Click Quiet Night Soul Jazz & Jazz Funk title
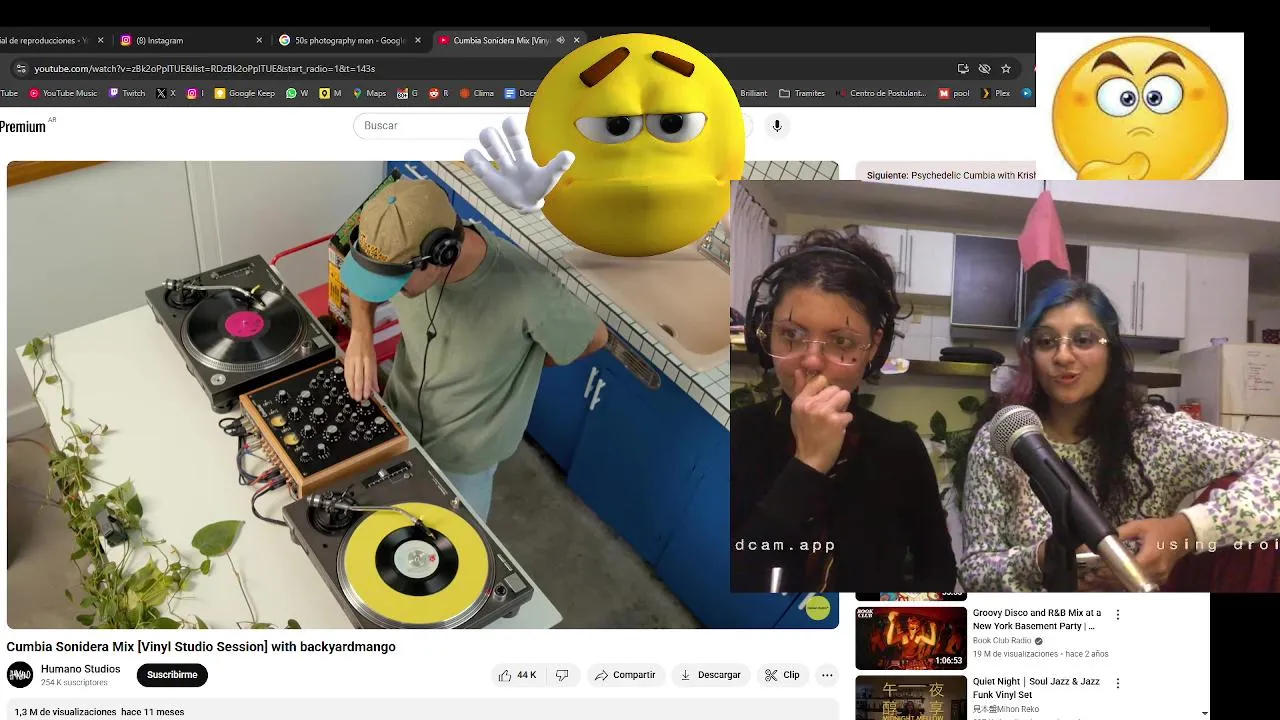 point(1036,688)
